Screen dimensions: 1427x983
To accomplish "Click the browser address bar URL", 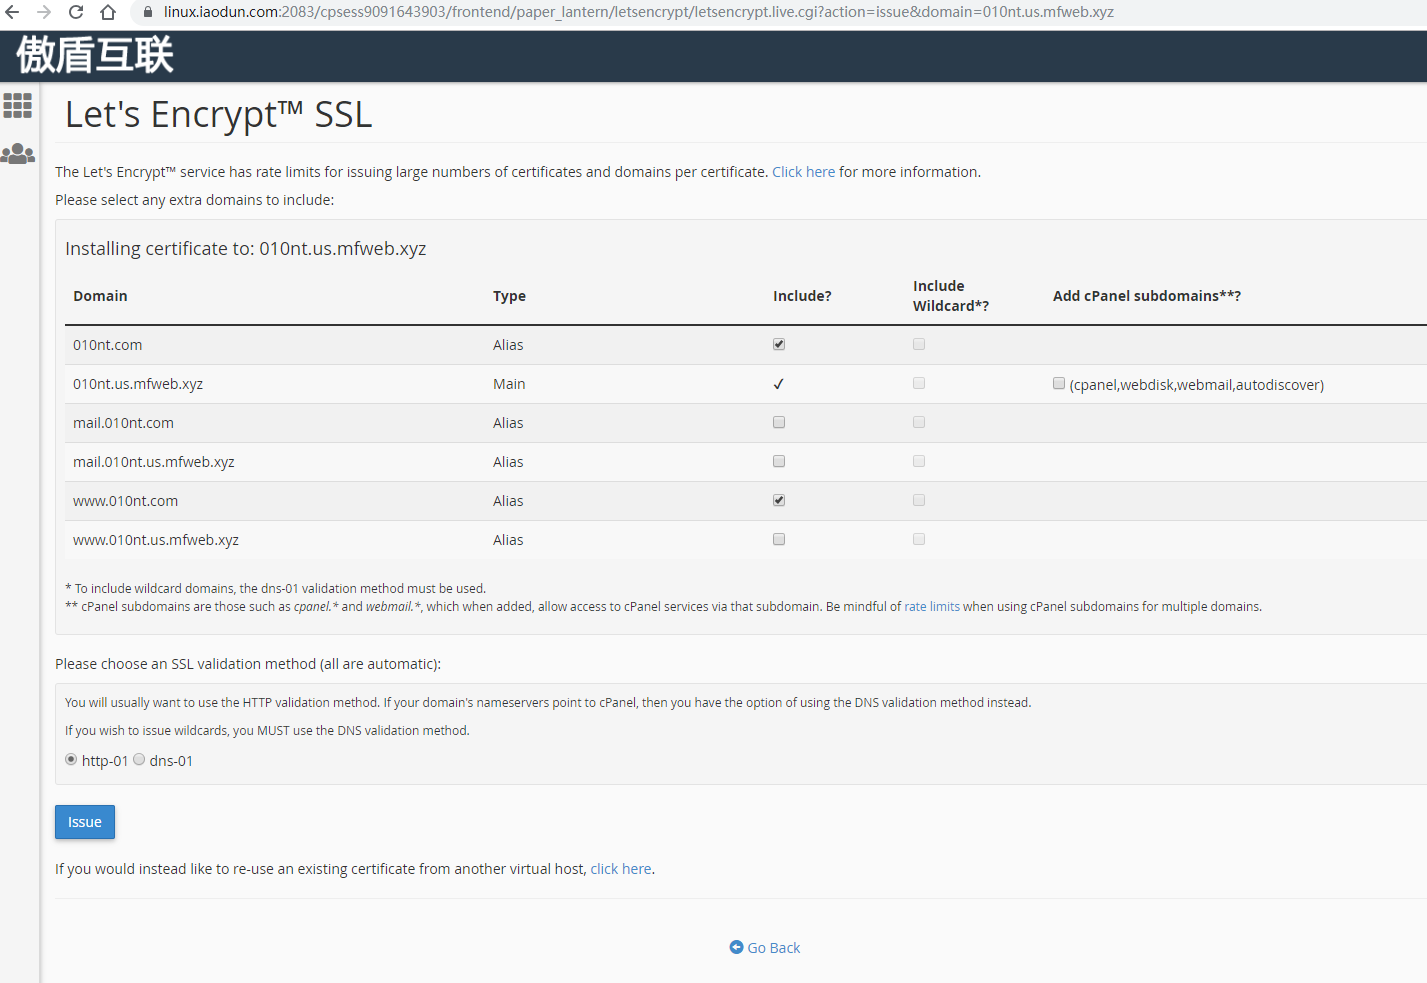I will (x=640, y=12).
